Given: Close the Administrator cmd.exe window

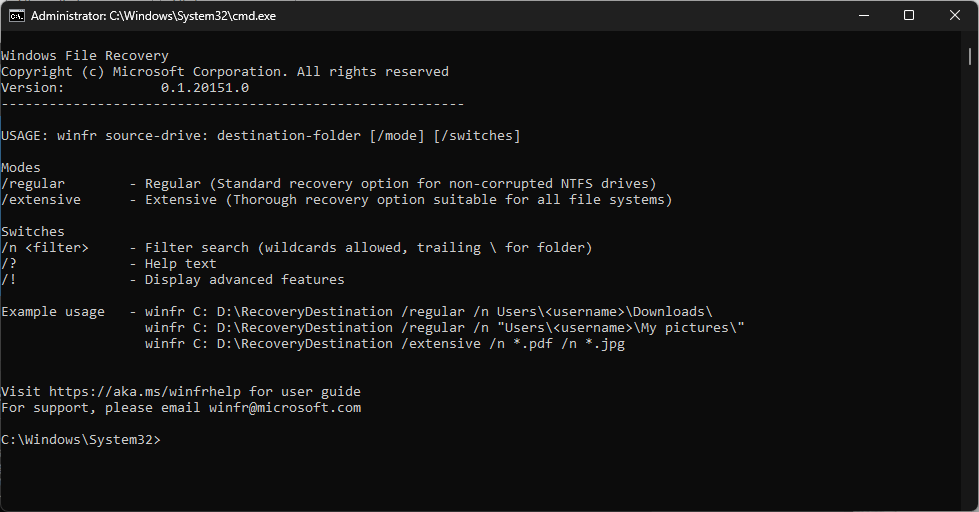Looking at the screenshot, I should (955, 16).
